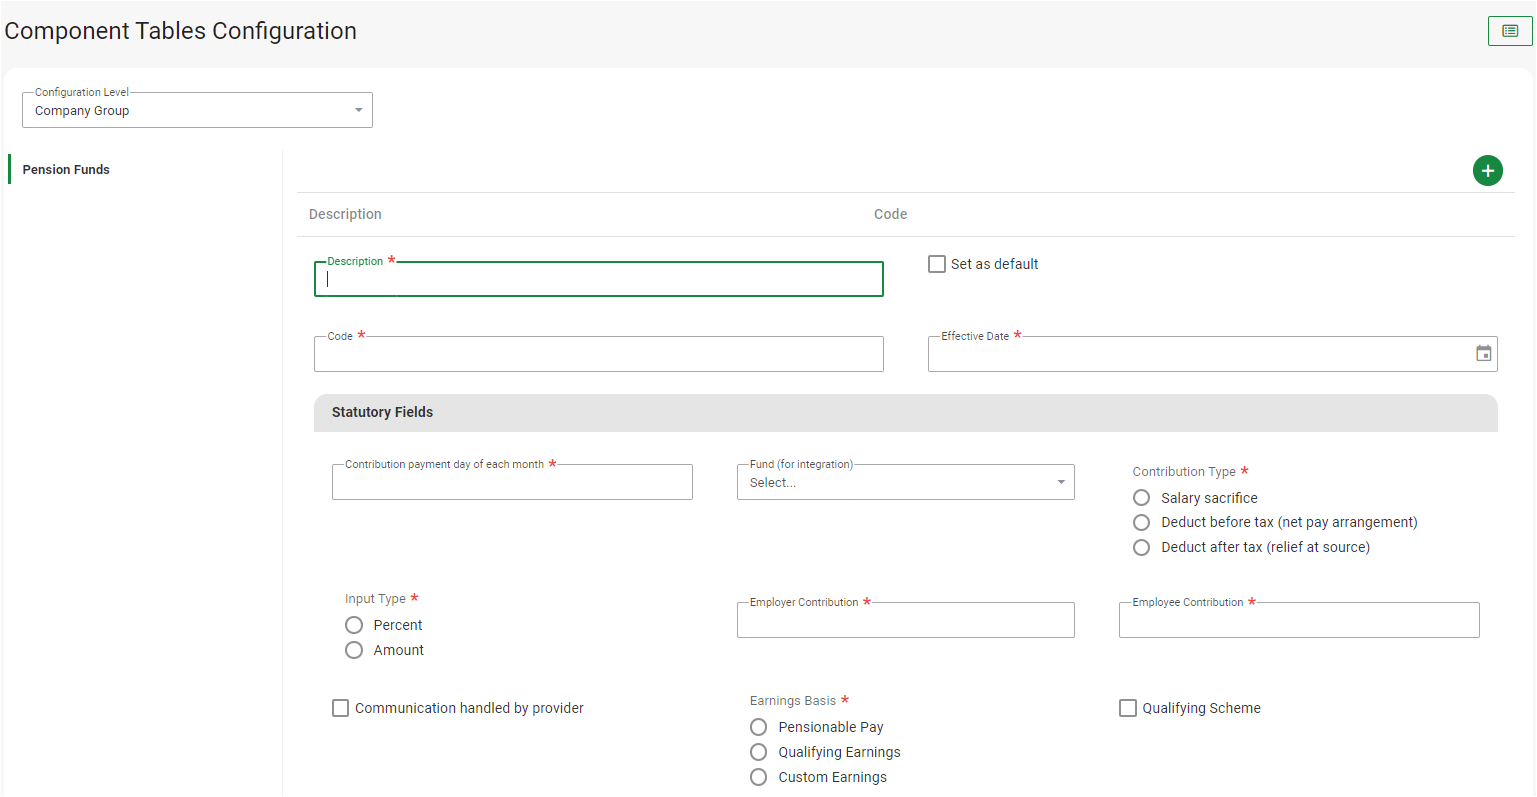Viewport: 1537px width, 797px height.
Task: Tick Communication handled by provider checkbox
Action: (341, 708)
